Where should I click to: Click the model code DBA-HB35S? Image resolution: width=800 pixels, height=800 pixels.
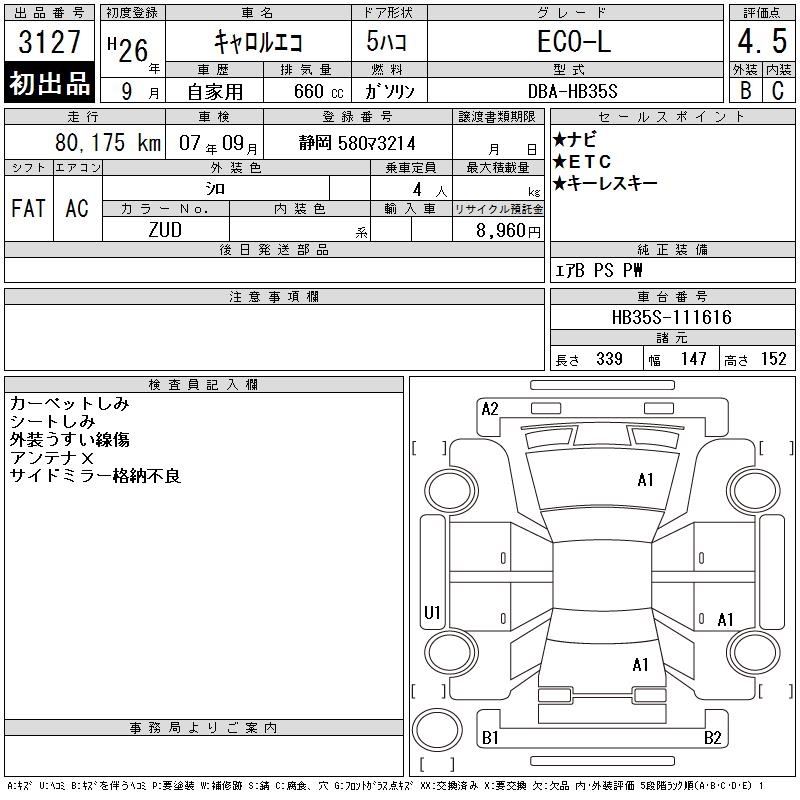tap(572, 91)
